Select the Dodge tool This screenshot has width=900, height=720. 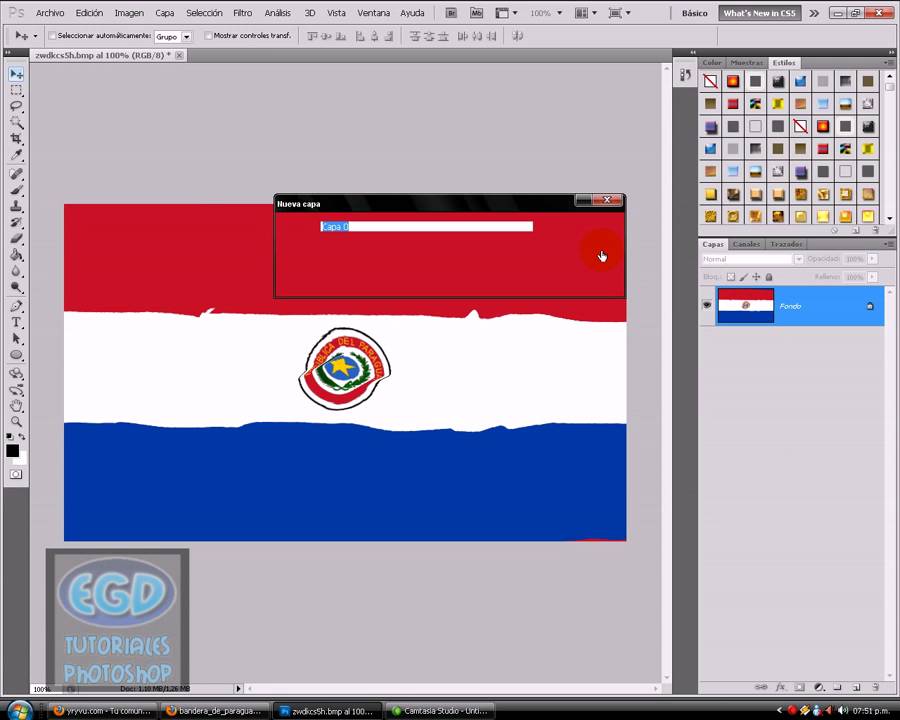click(16, 287)
